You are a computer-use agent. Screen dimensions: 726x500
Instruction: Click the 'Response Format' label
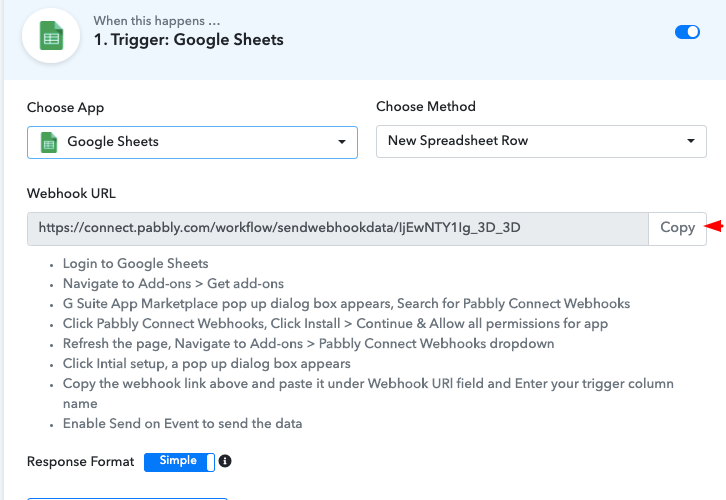[x=81, y=462]
